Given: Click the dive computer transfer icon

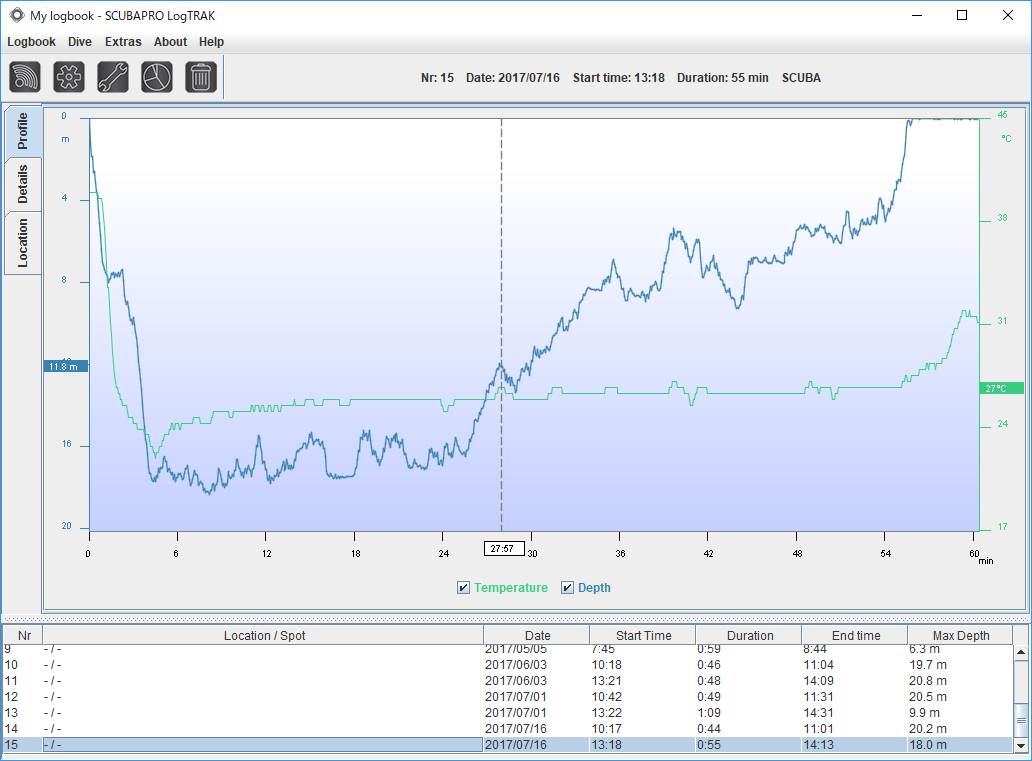Looking at the screenshot, I should pyautogui.click(x=25, y=77).
